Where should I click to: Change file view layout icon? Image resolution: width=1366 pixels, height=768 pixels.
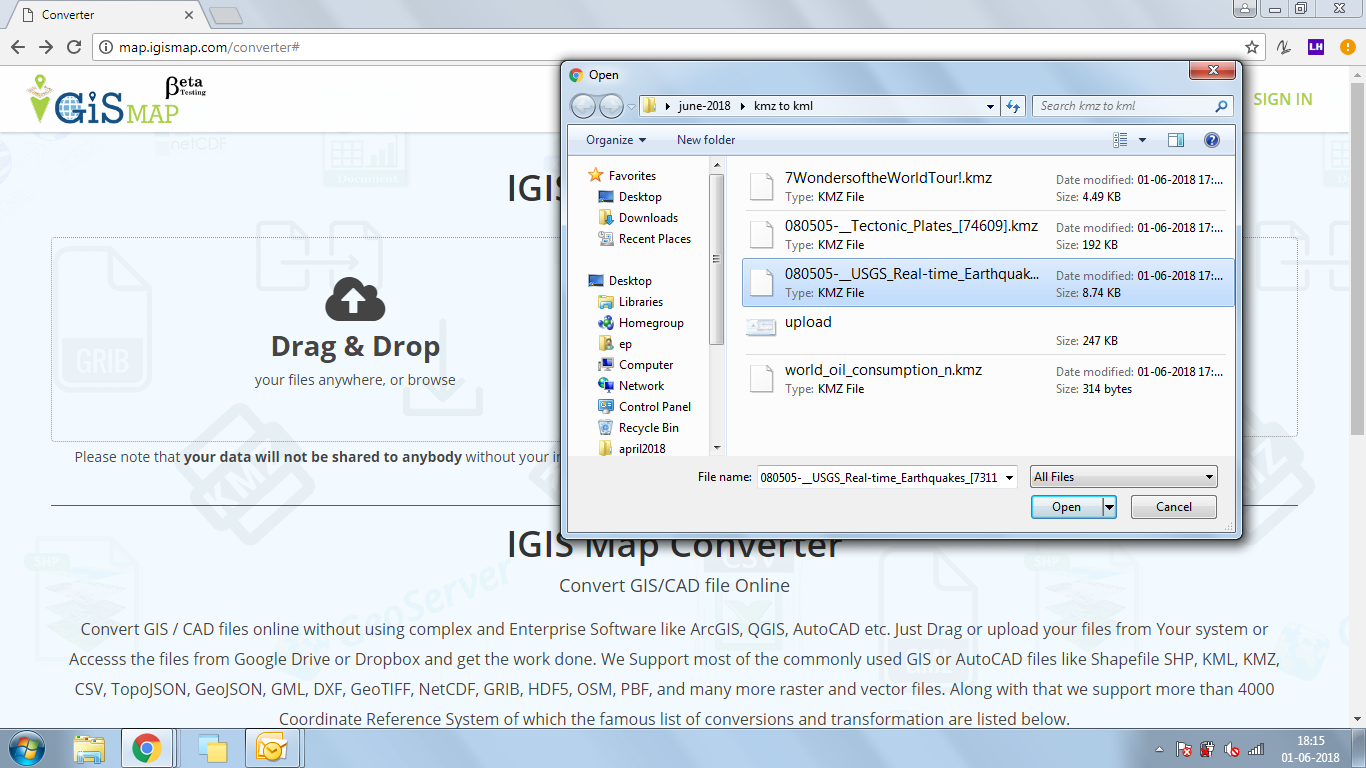point(1120,140)
